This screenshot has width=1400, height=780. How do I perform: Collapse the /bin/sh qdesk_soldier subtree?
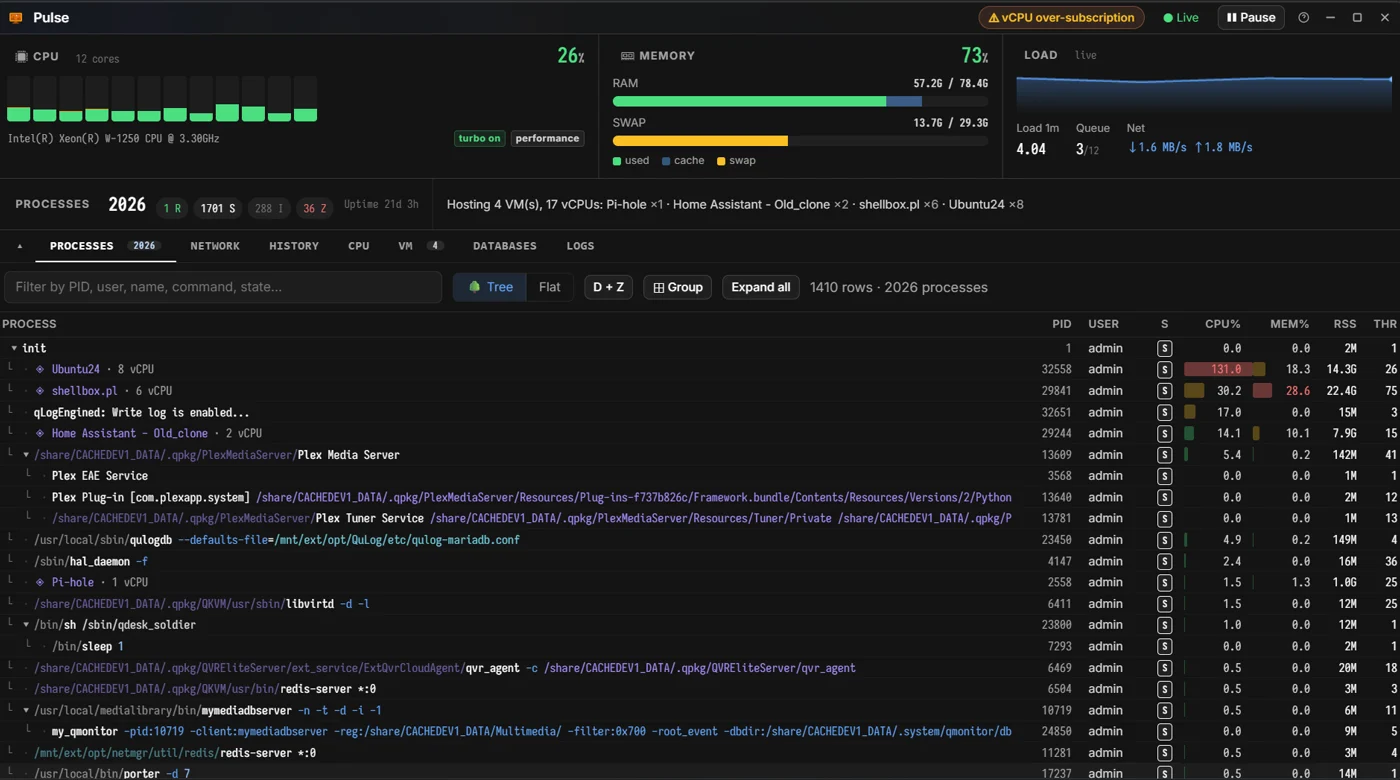pyautogui.click(x=26, y=625)
